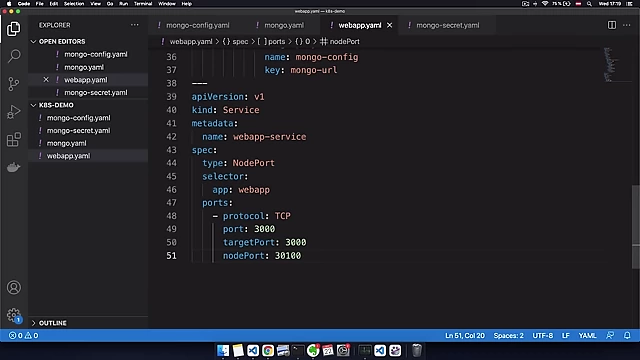
Task: Open the Terminal menu
Action: [x=143, y=4]
